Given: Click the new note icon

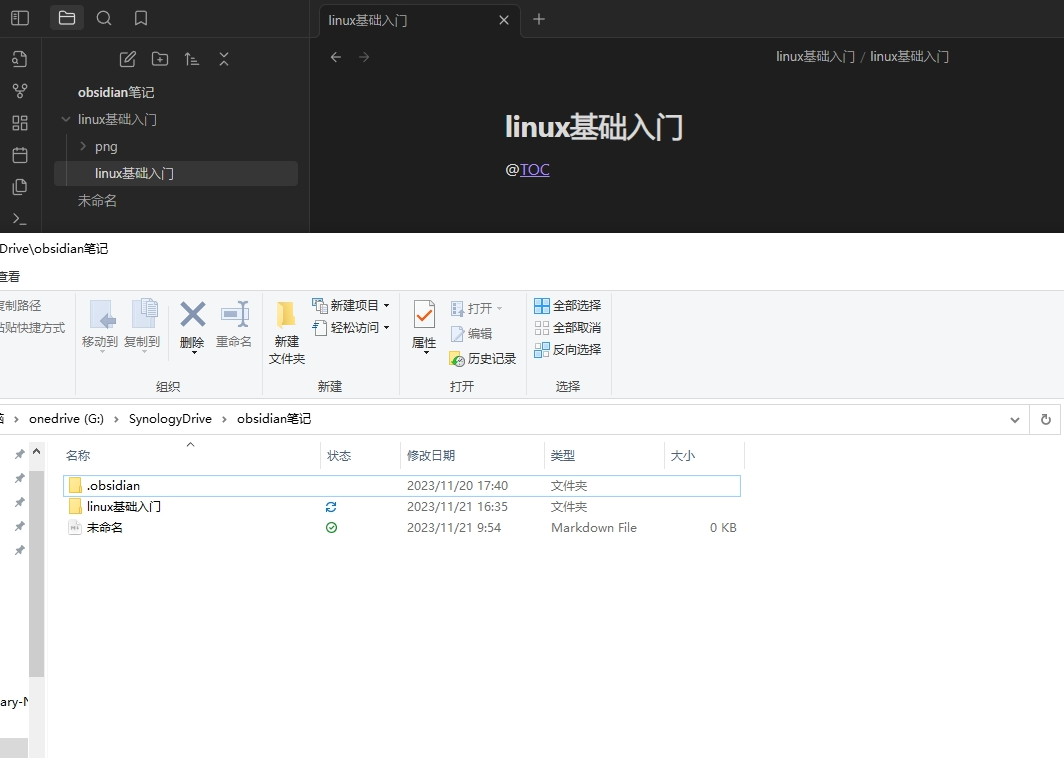Looking at the screenshot, I should click(x=128, y=59).
